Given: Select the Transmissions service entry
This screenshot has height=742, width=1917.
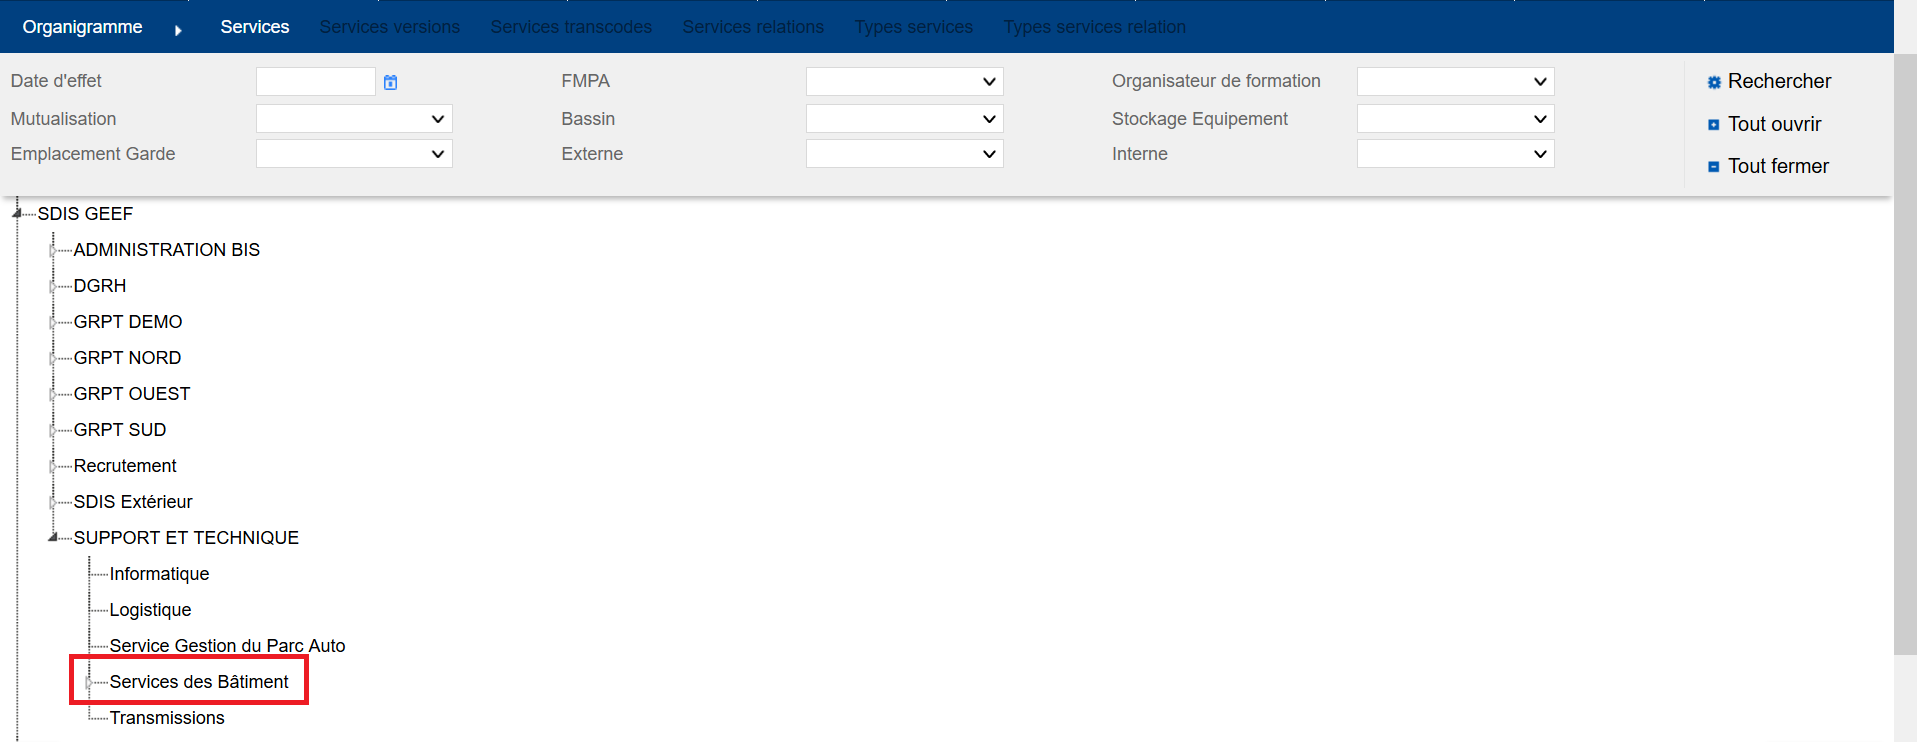Looking at the screenshot, I should 167,718.
